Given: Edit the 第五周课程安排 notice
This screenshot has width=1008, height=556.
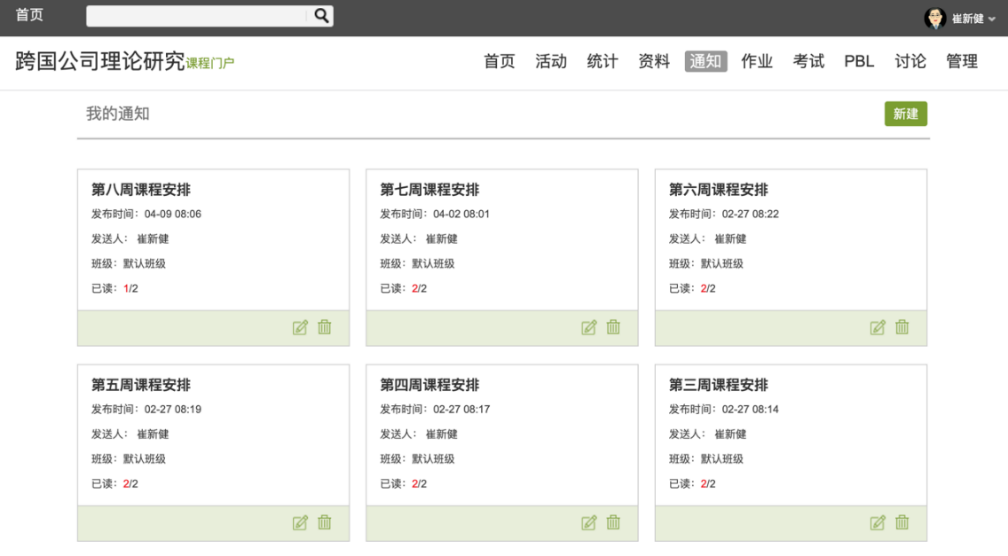Looking at the screenshot, I should tap(300, 523).
